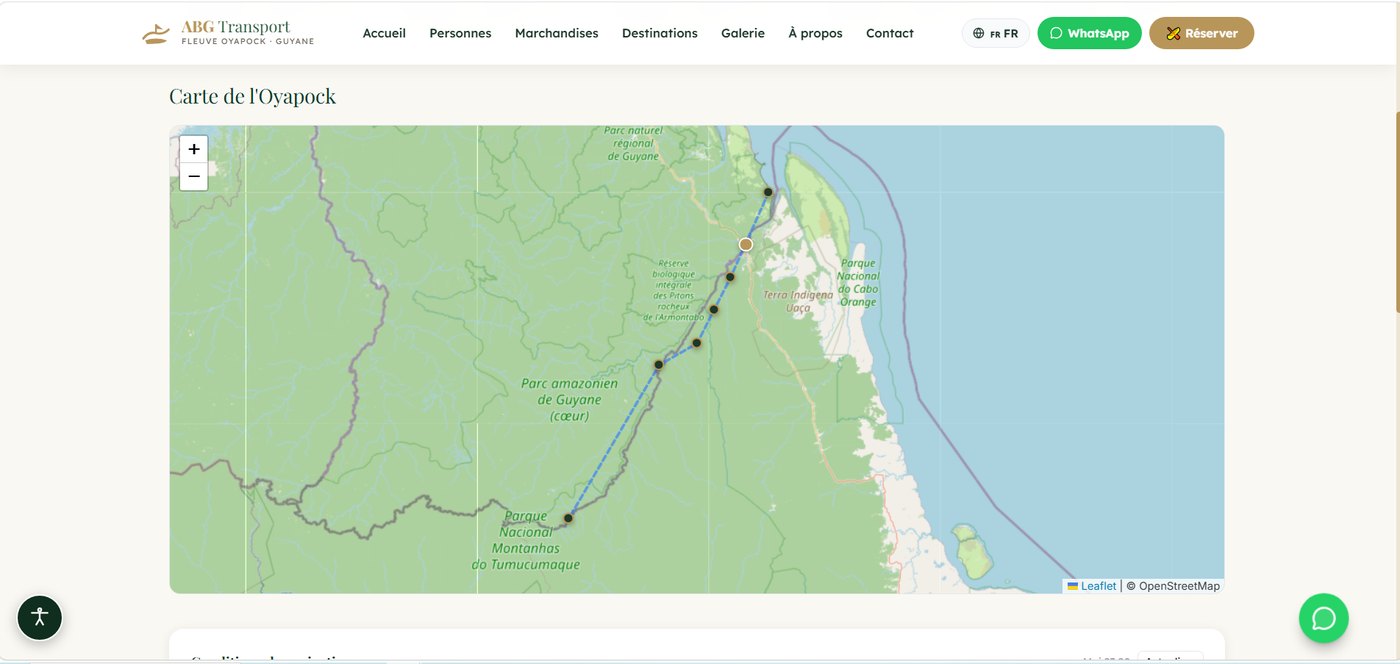
Task: Select the southernmost marker near Parque Nacional Montanhas
Action: [568, 518]
